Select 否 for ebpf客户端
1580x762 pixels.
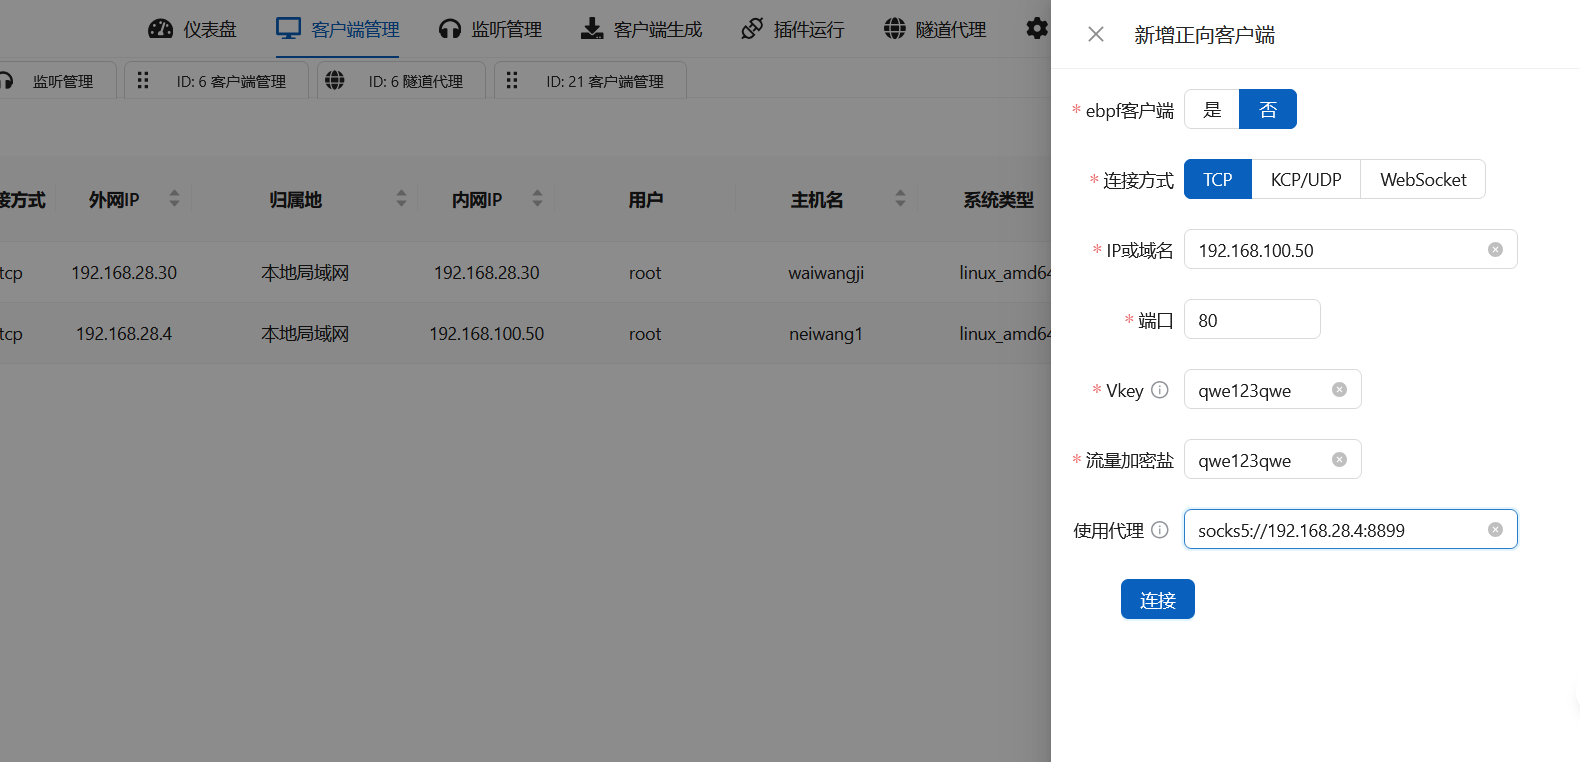coord(1267,110)
